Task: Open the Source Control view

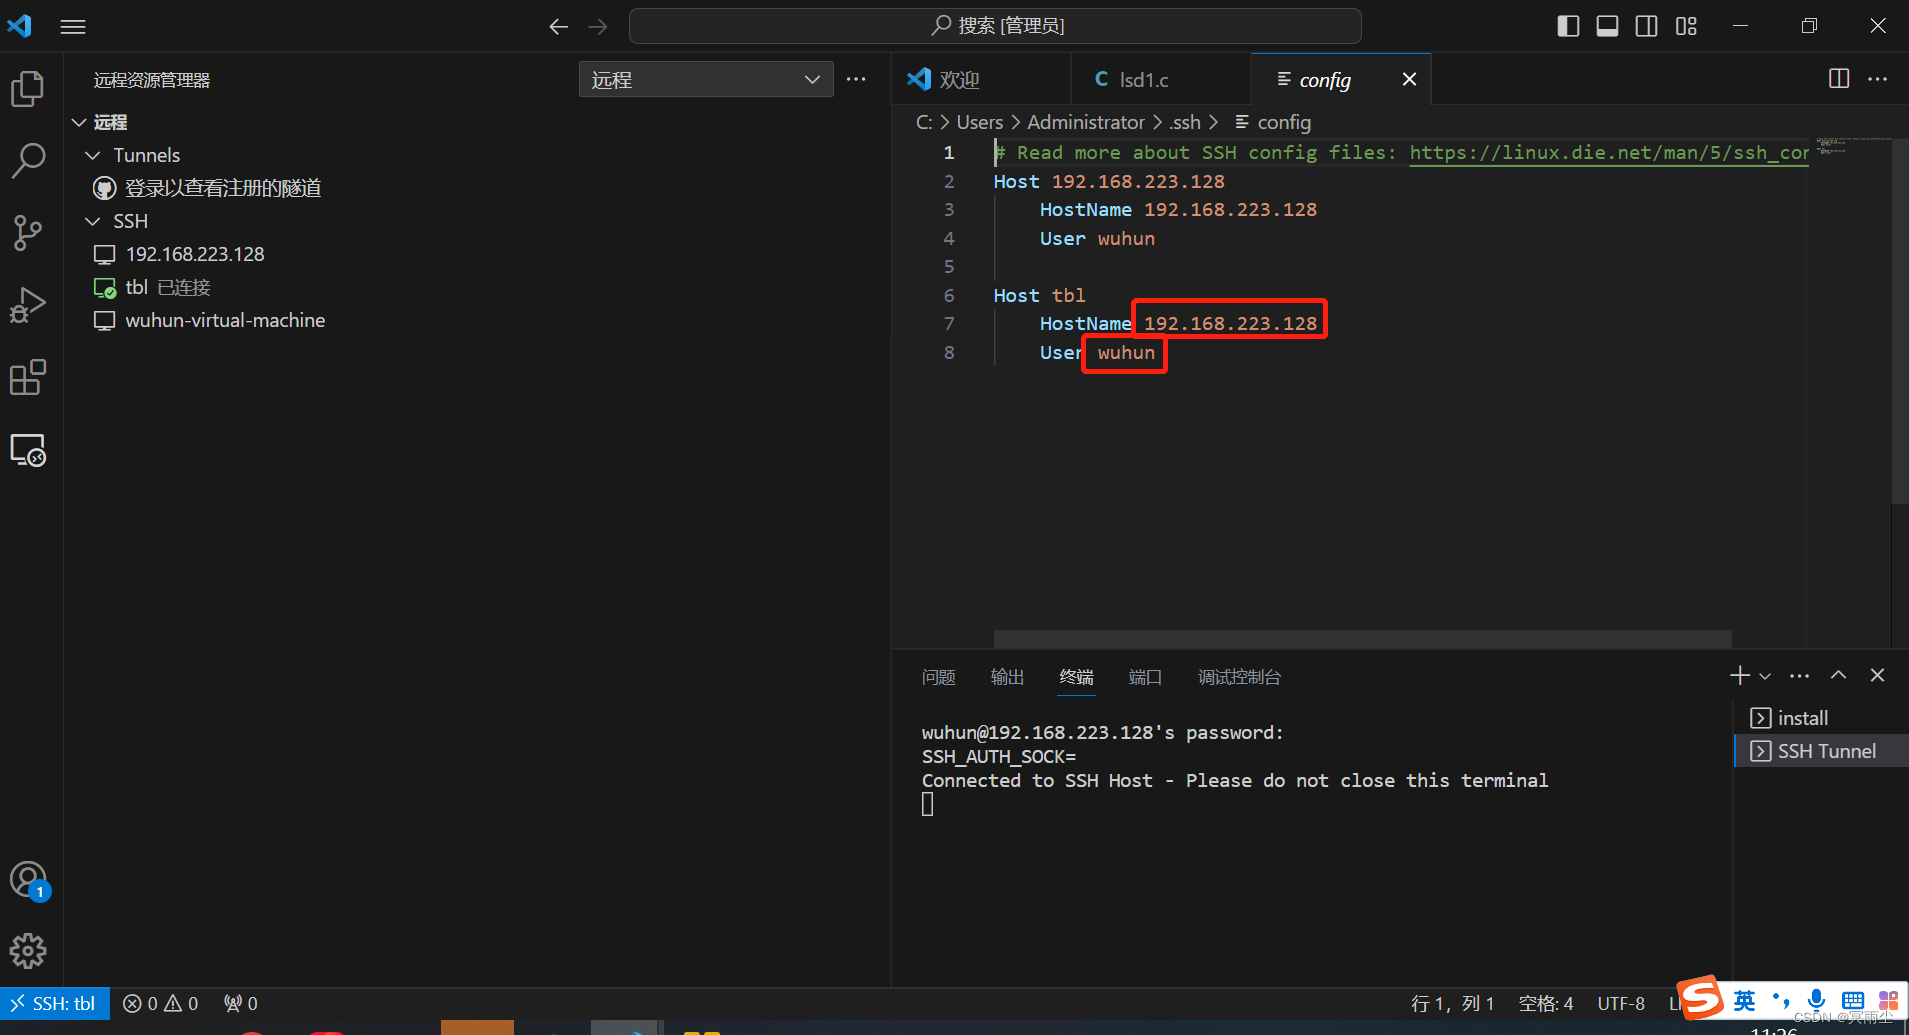Action: pos(28,232)
